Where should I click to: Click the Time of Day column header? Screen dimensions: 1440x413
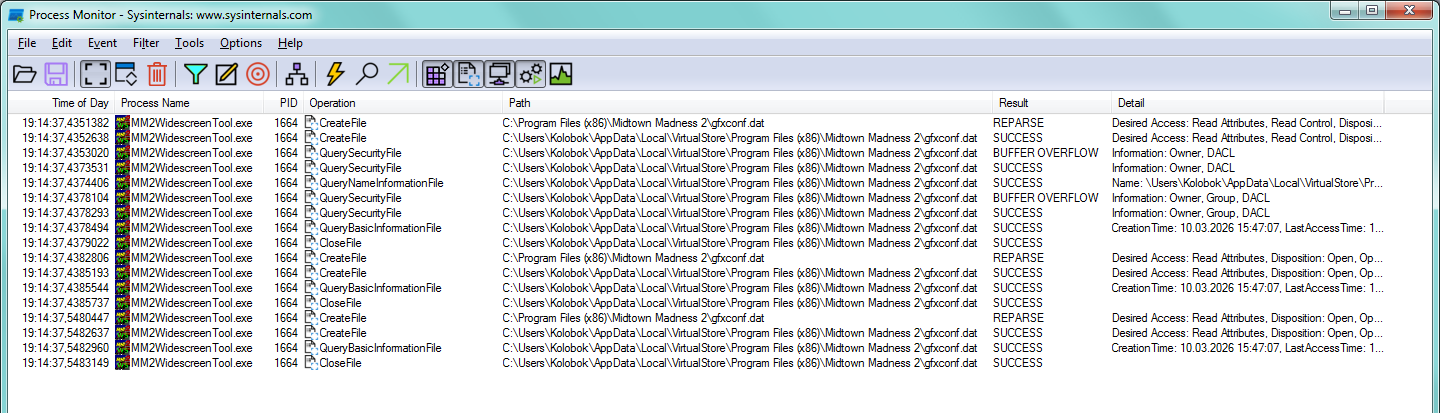point(61,103)
